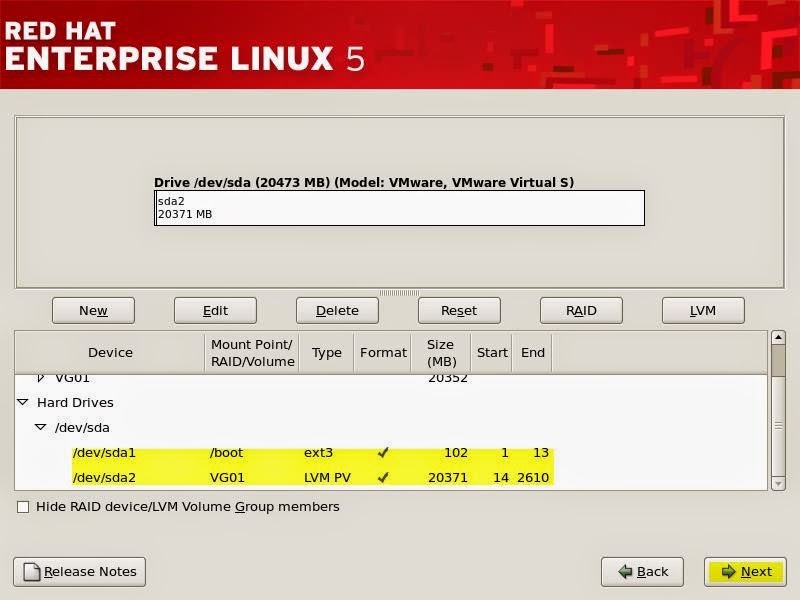Open the Release Notes
This screenshot has height=600, width=800.
click(78, 572)
